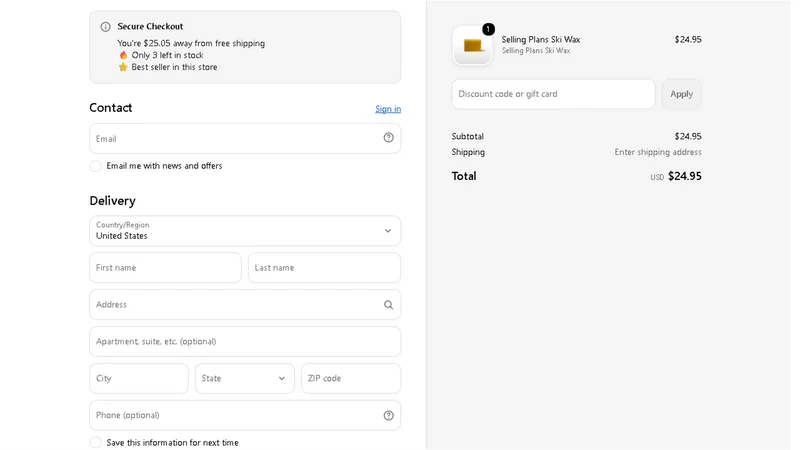The image size is (800, 450).
Task: Click the quantity badge on product image
Action: 488,29
